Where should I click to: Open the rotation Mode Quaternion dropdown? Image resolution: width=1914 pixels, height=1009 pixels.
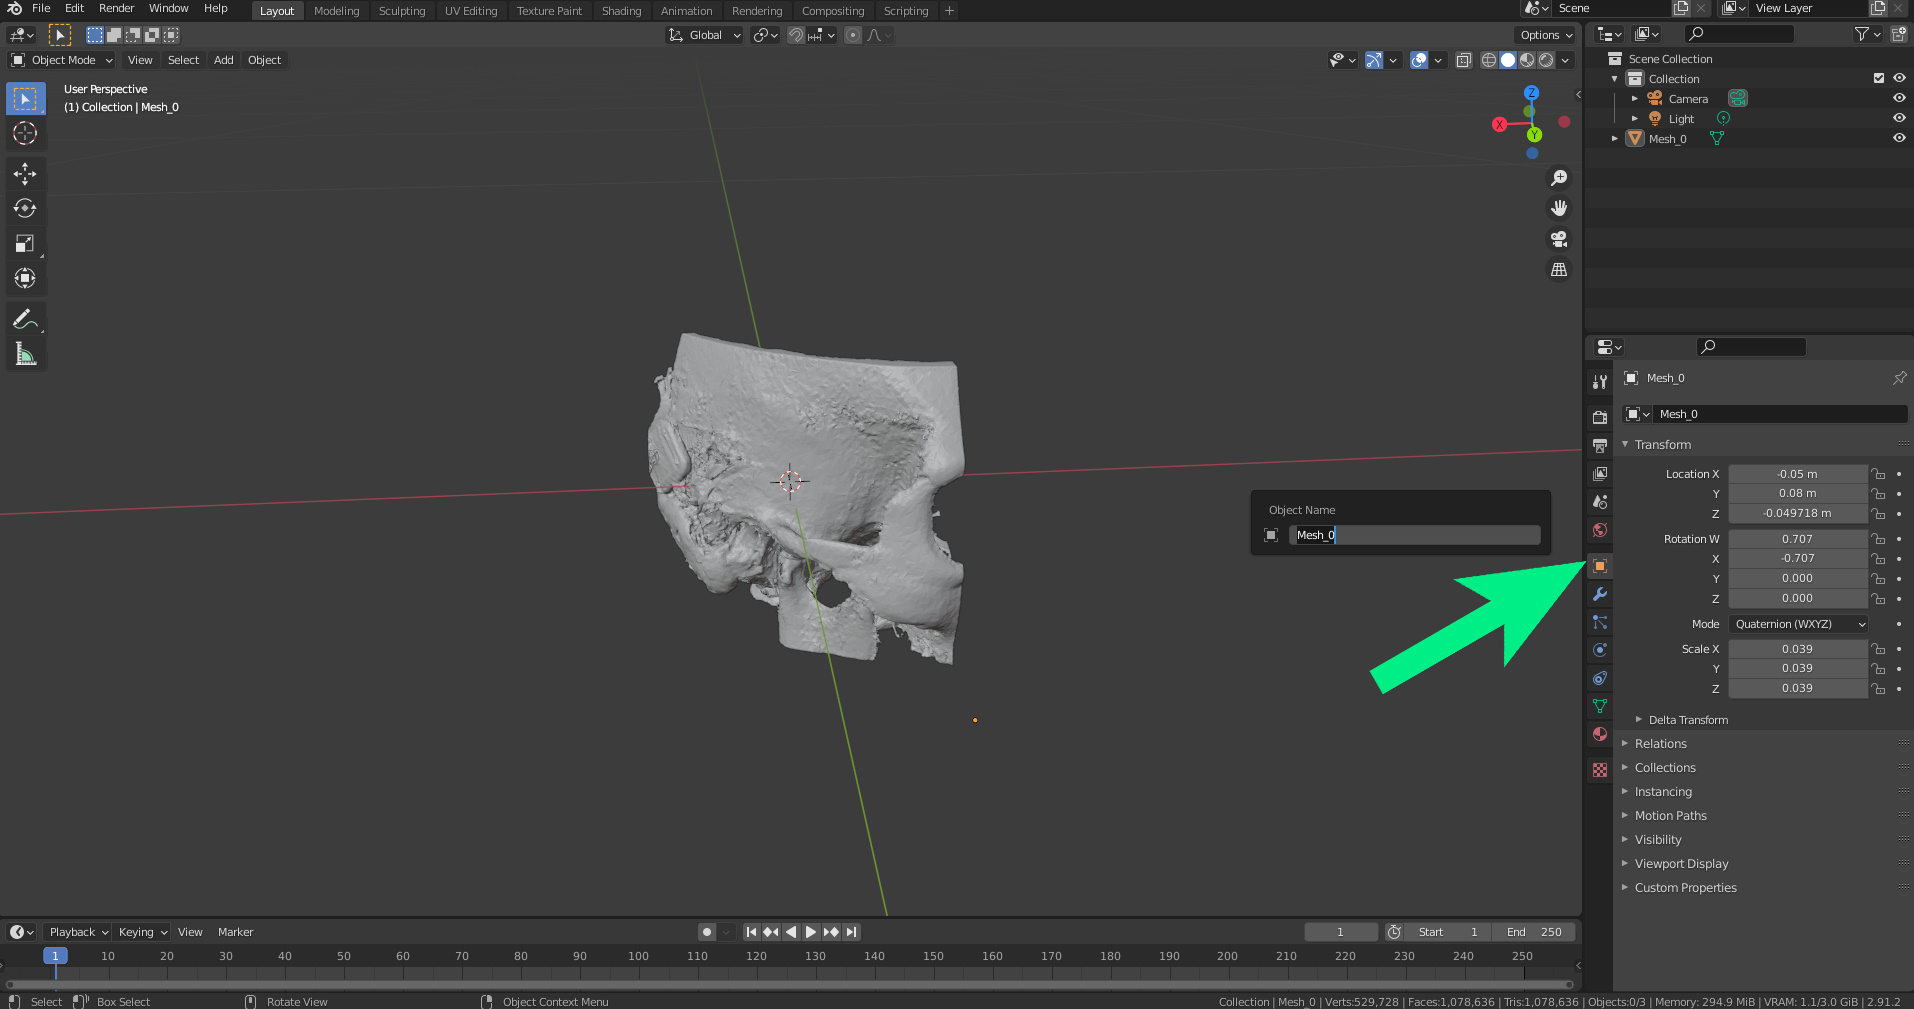point(1797,624)
